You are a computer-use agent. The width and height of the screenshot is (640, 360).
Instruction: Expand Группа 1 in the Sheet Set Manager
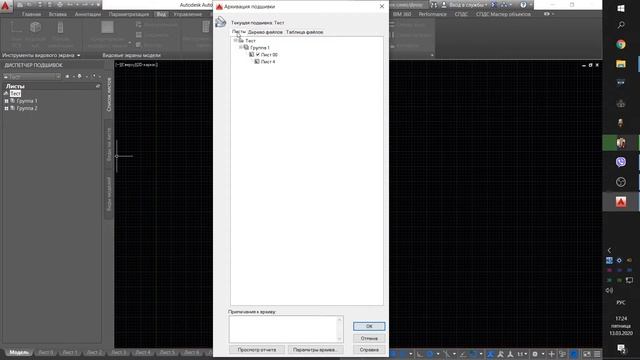6,101
